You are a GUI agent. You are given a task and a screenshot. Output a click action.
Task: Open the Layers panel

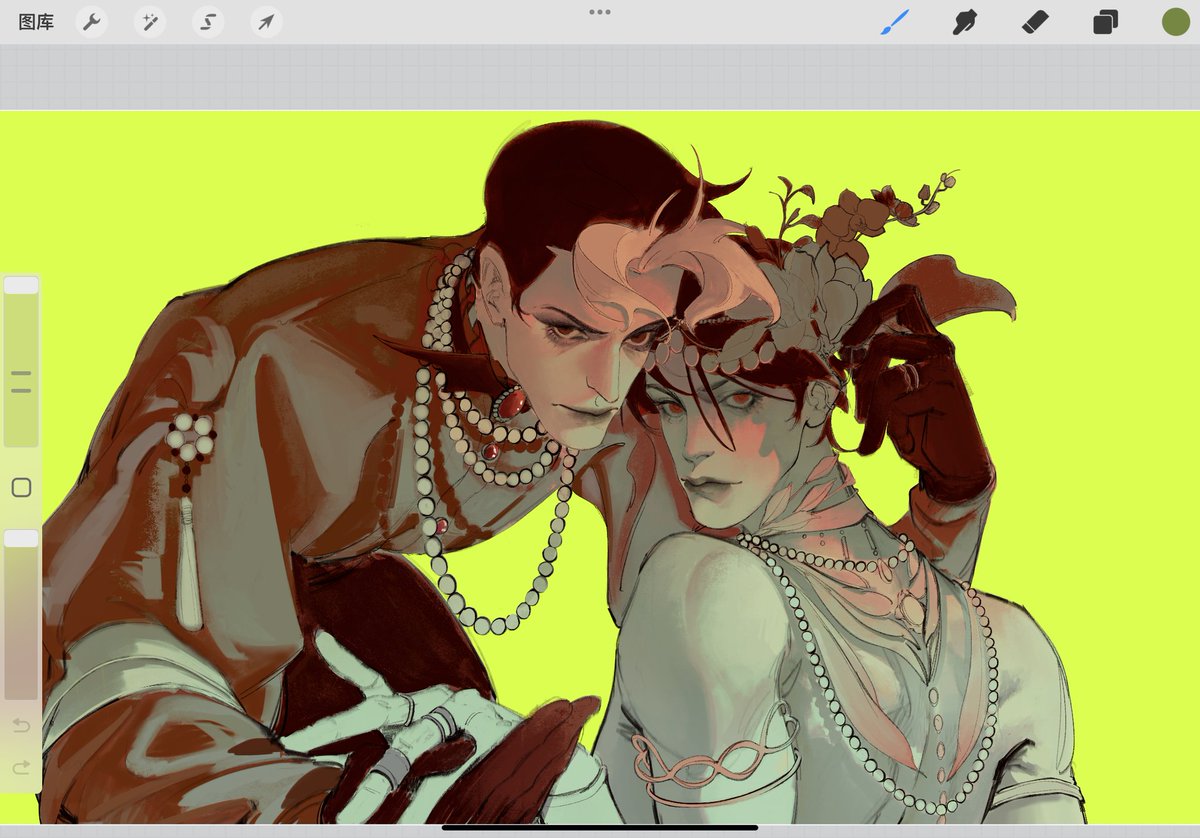click(x=1105, y=22)
